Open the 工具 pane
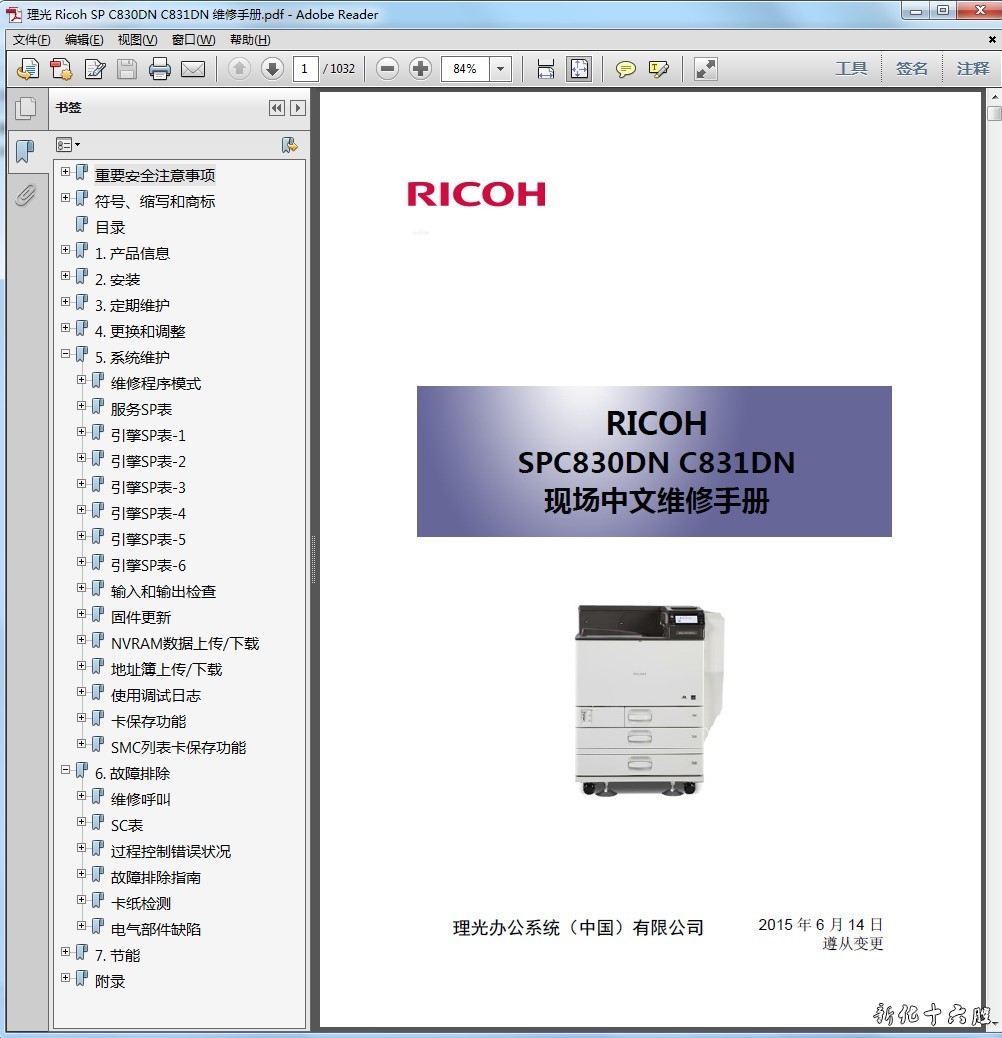 [851, 68]
